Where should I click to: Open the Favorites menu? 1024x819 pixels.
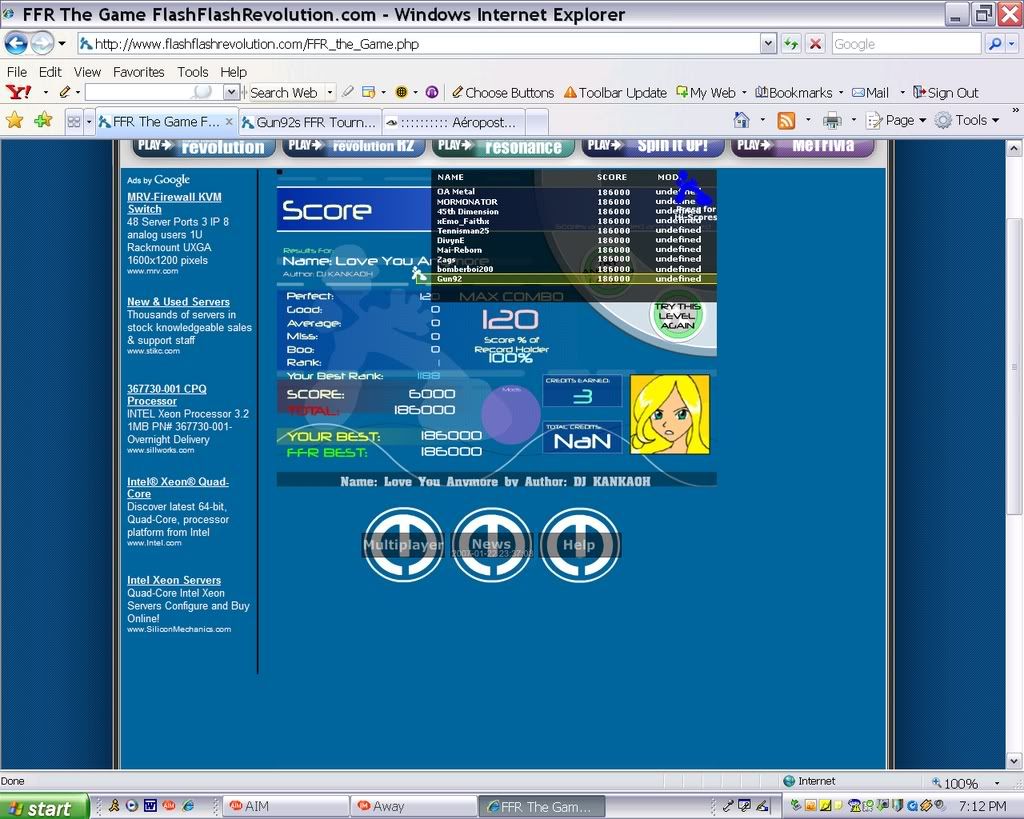138,72
